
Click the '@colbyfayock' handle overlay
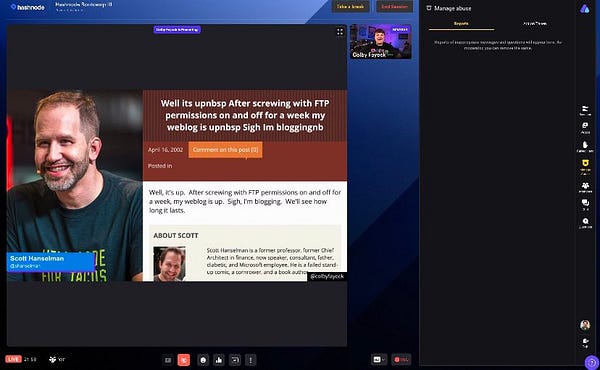327,276
